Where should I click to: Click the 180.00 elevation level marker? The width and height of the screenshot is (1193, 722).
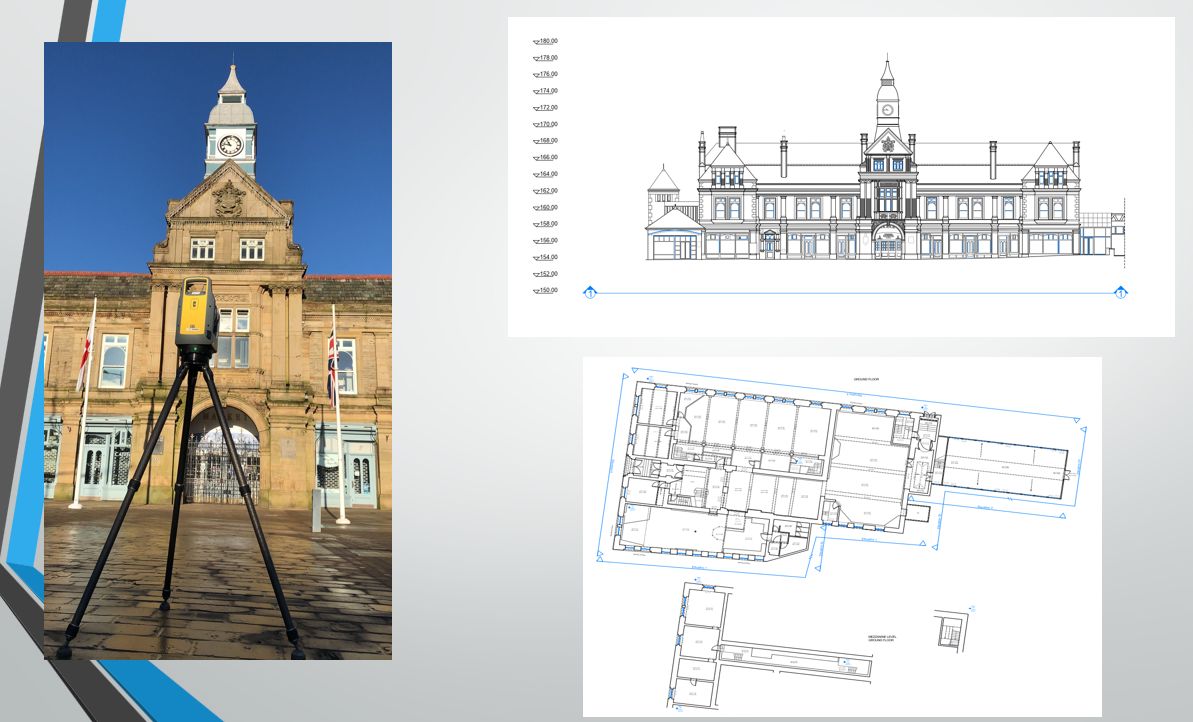click(546, 41)
